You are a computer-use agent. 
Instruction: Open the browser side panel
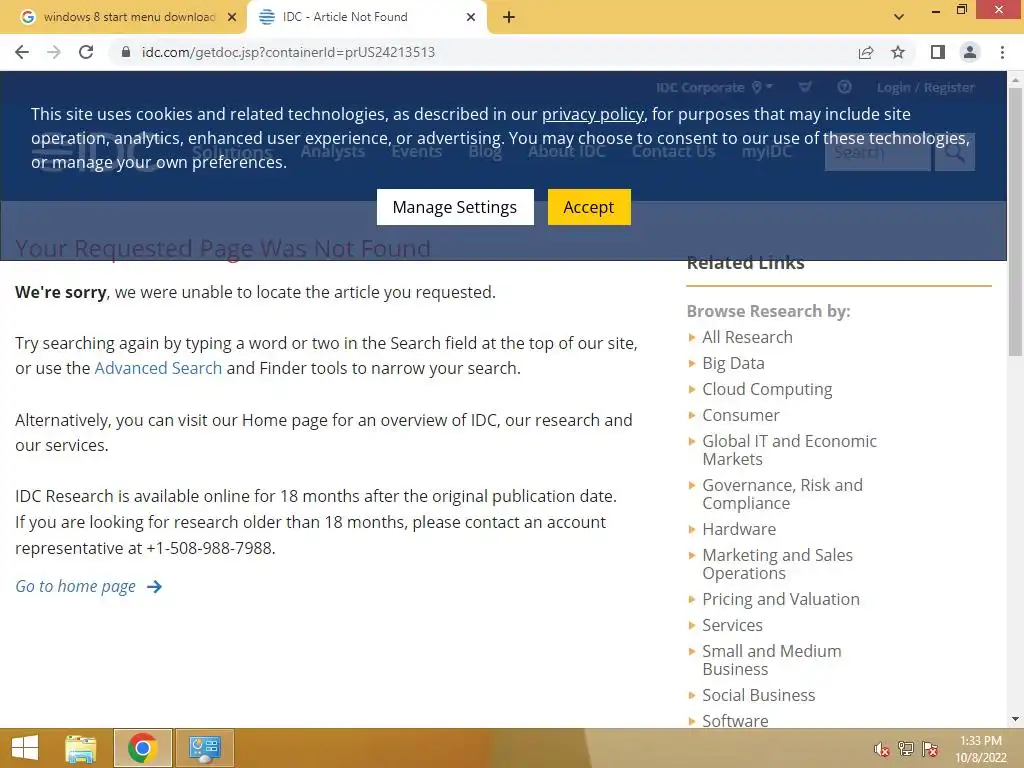938,52
